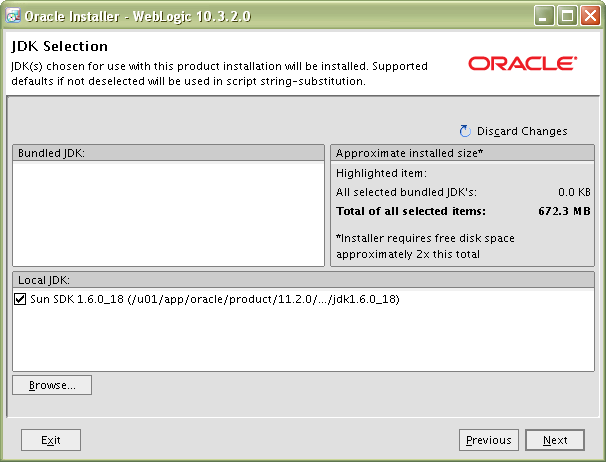
Task: Go back with the Previous button
Action: click(488, 440)
